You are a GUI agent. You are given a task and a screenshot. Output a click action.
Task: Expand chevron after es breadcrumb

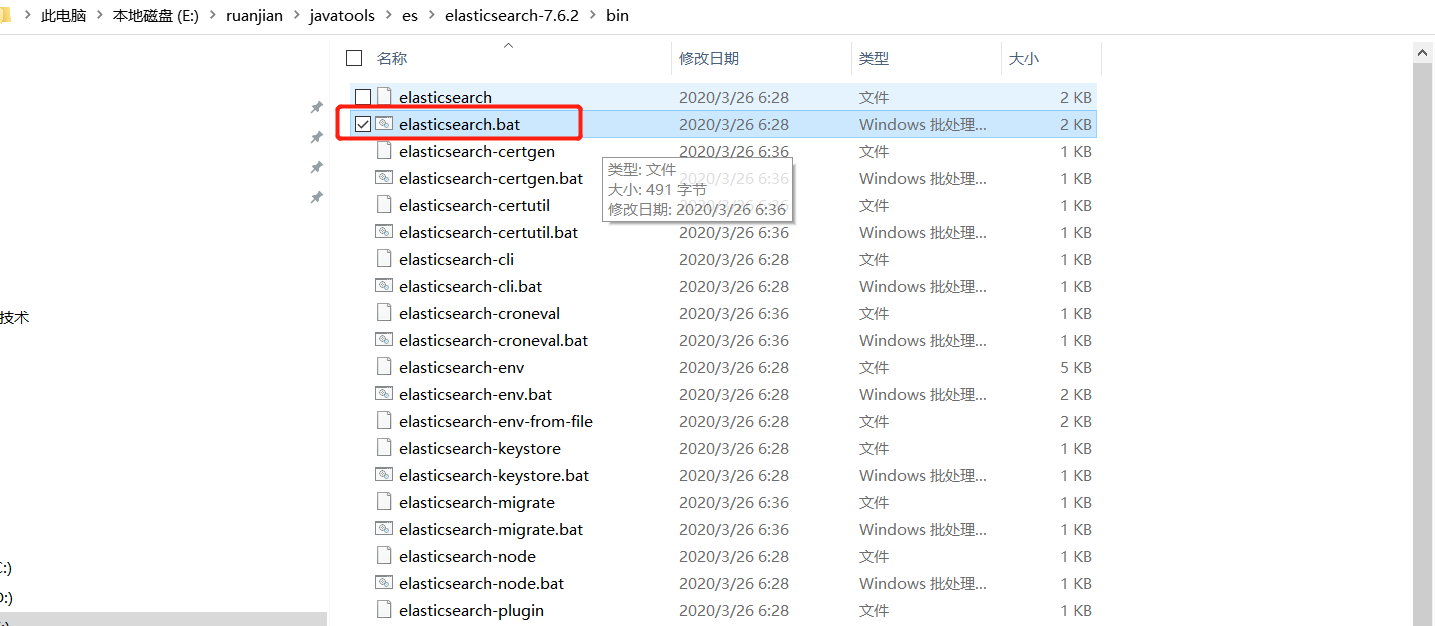click(431, 16)
